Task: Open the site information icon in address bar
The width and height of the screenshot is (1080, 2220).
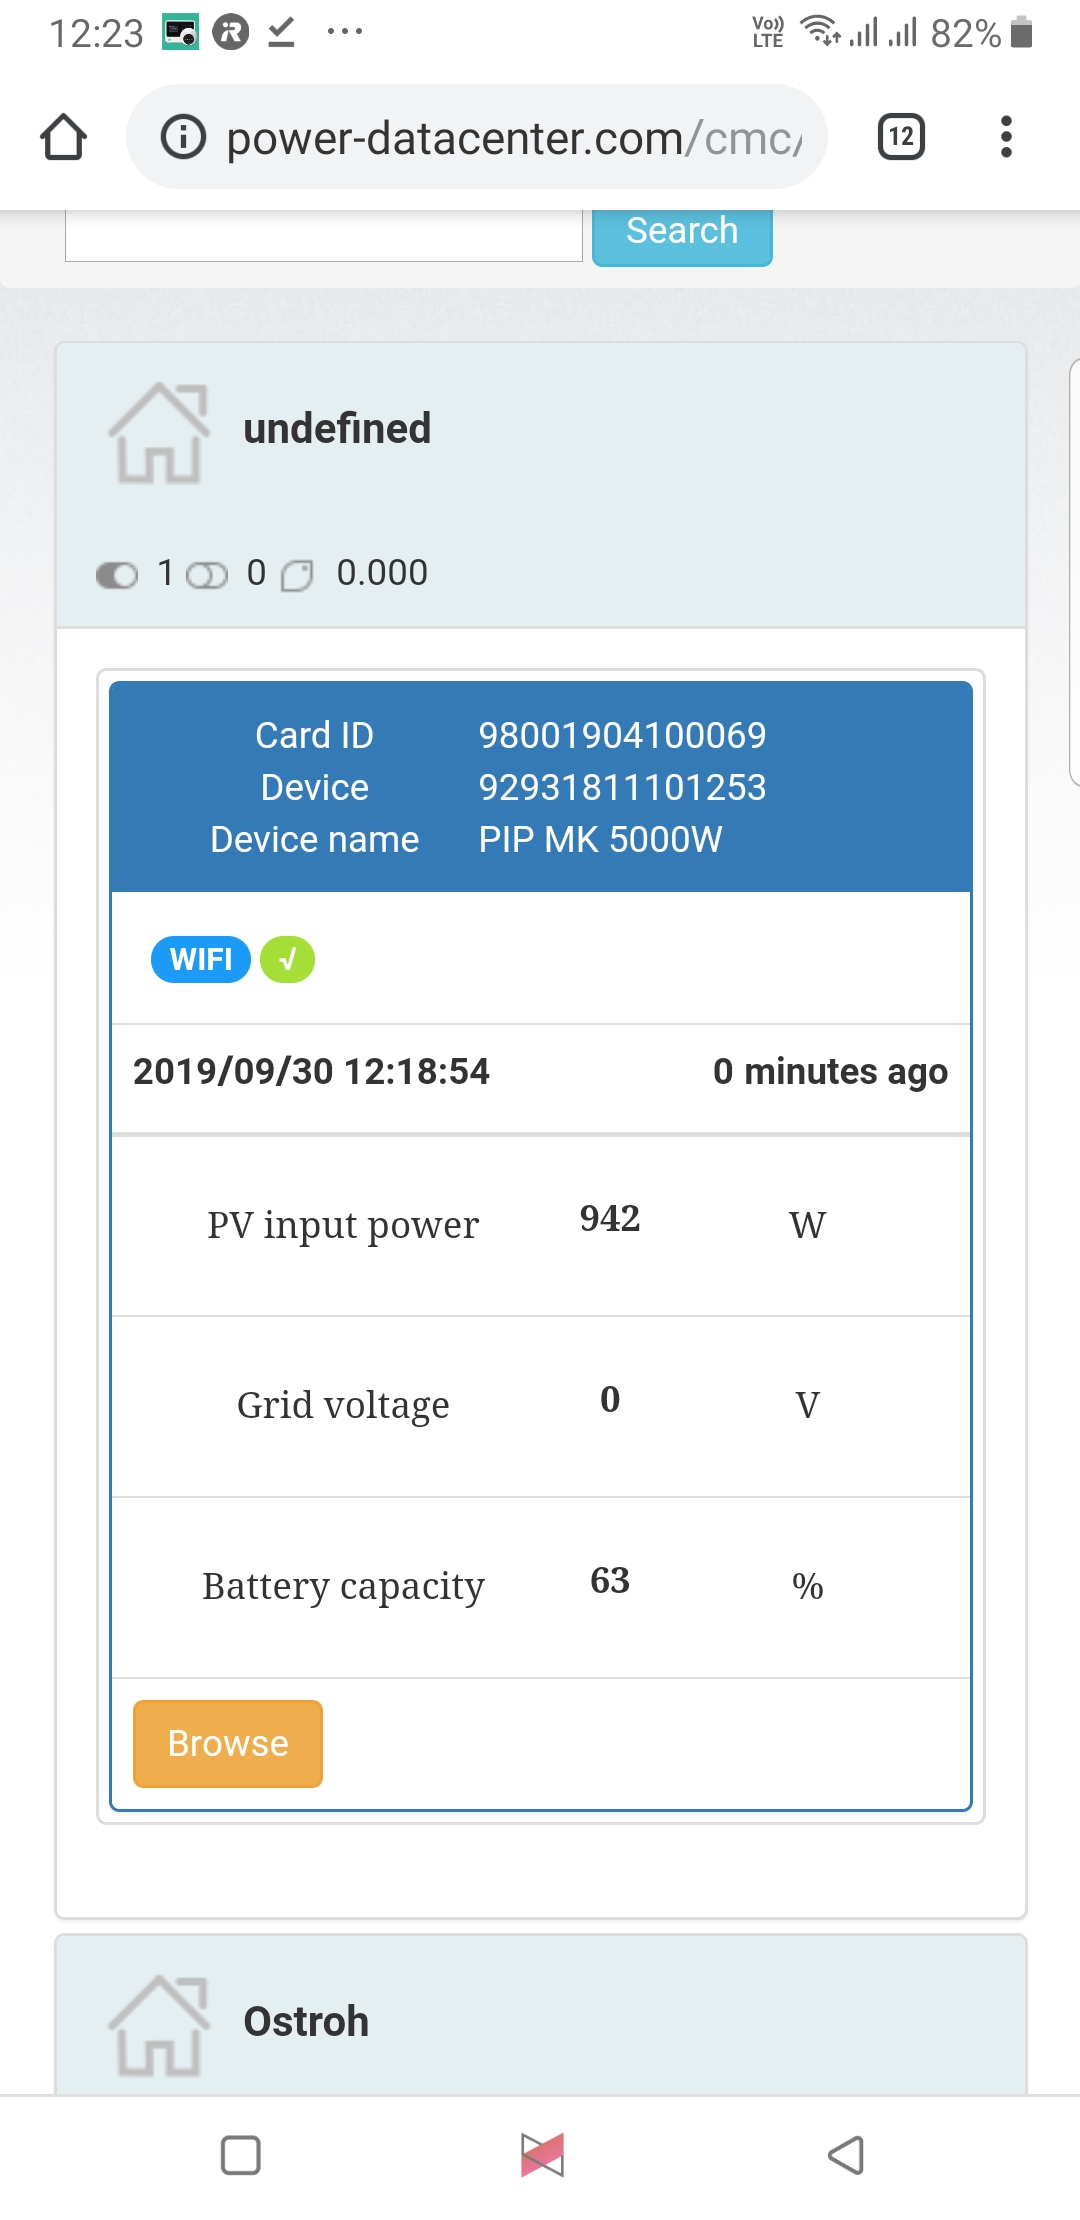Action: coord(184,137)
